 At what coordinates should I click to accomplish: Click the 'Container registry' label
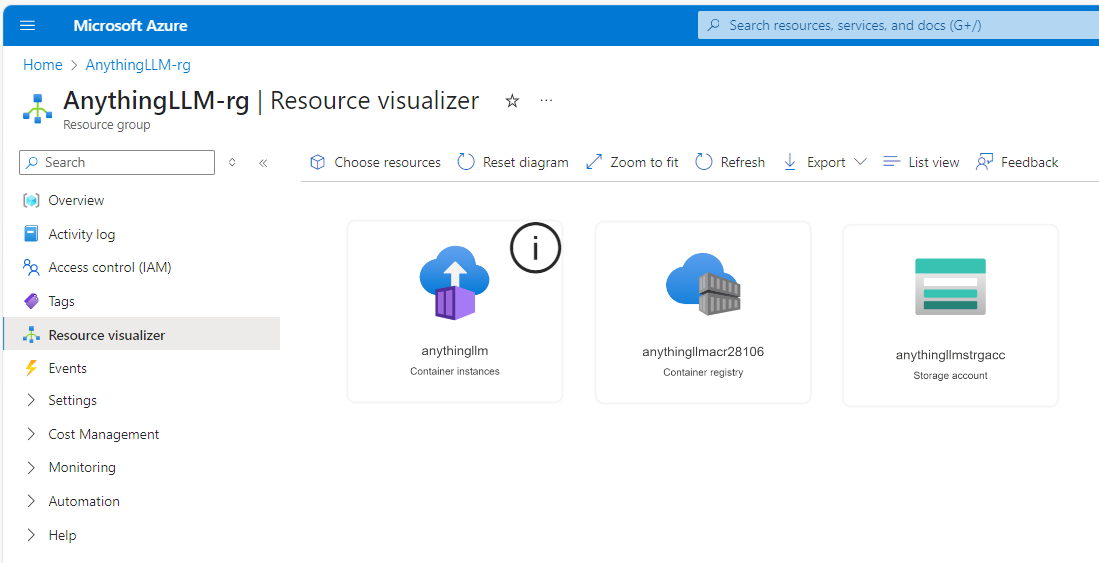pos(703,372)
